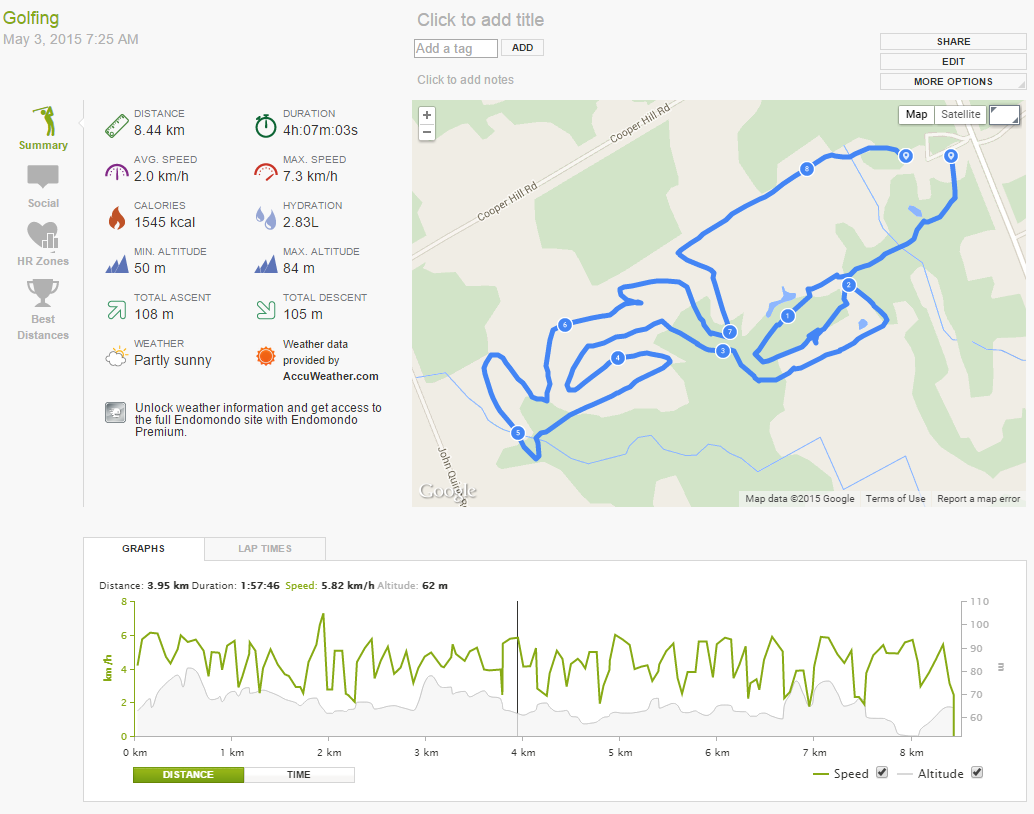
Task: Open the HR Zones heart icon
Action: pos(43,236)
